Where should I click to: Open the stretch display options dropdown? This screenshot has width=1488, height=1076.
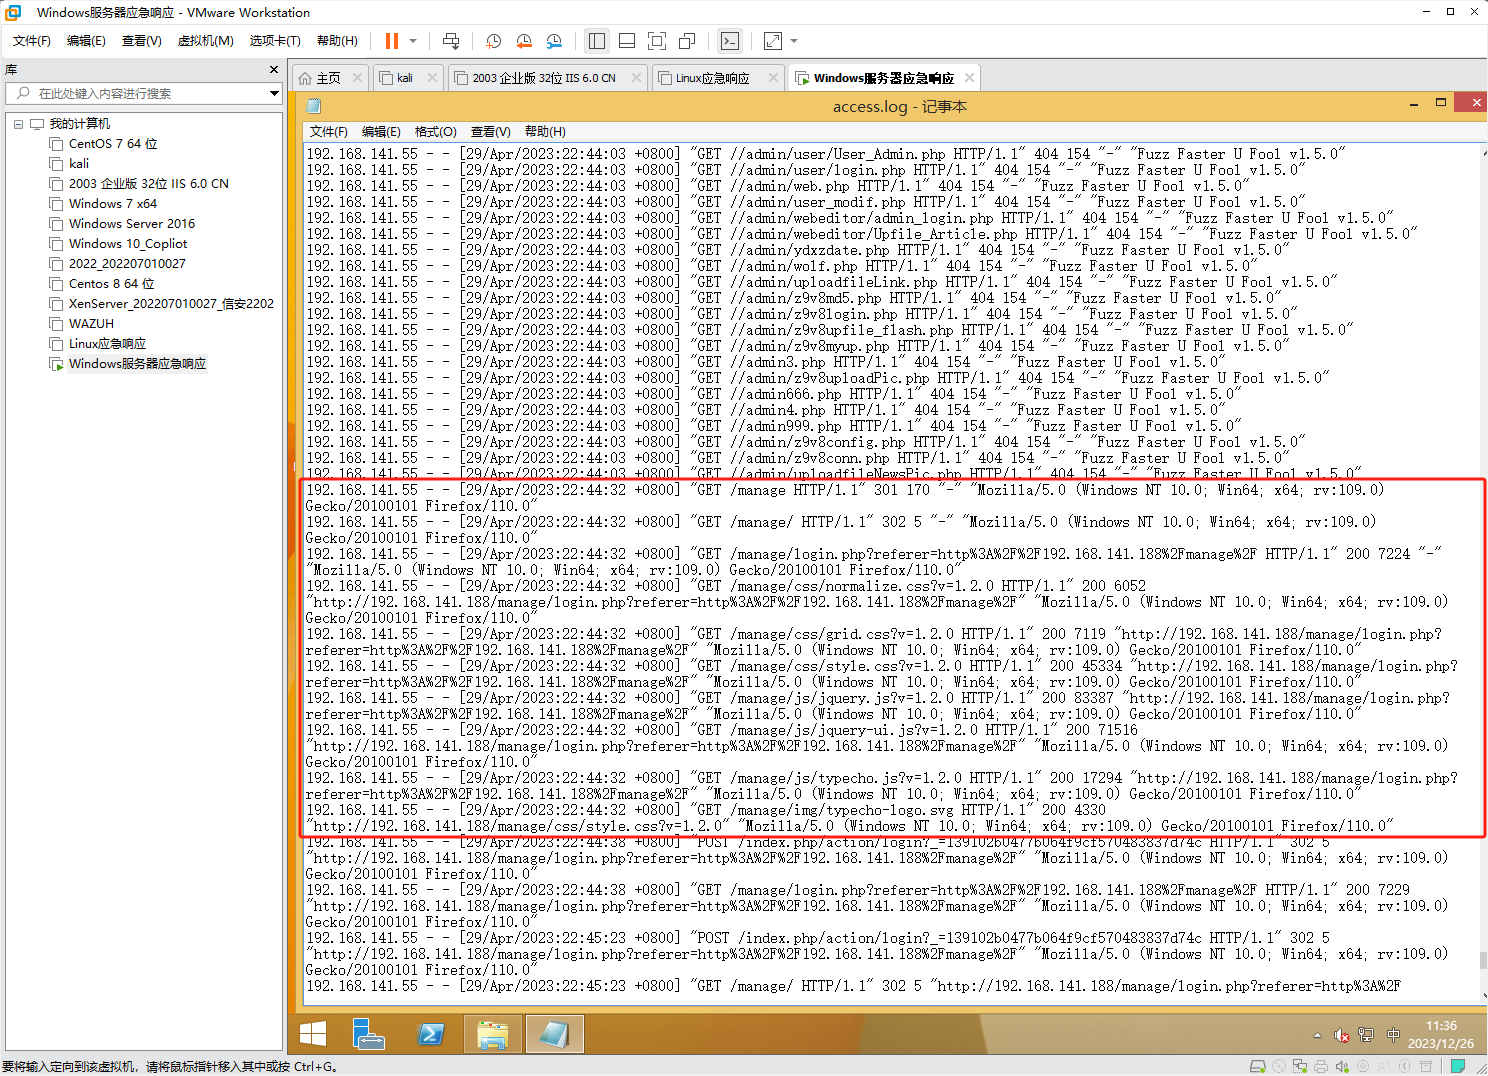[x=794, y=41]
